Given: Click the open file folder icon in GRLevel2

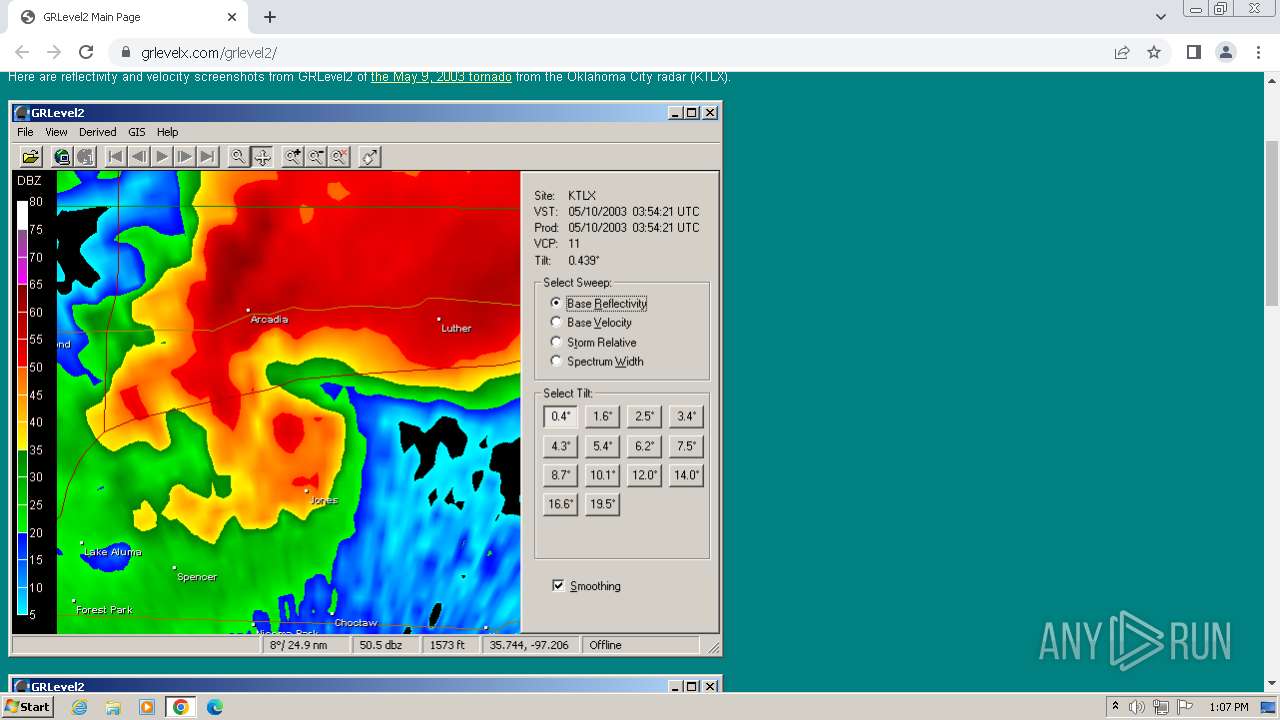Looking at the screenshot, I should coord(31,156).
